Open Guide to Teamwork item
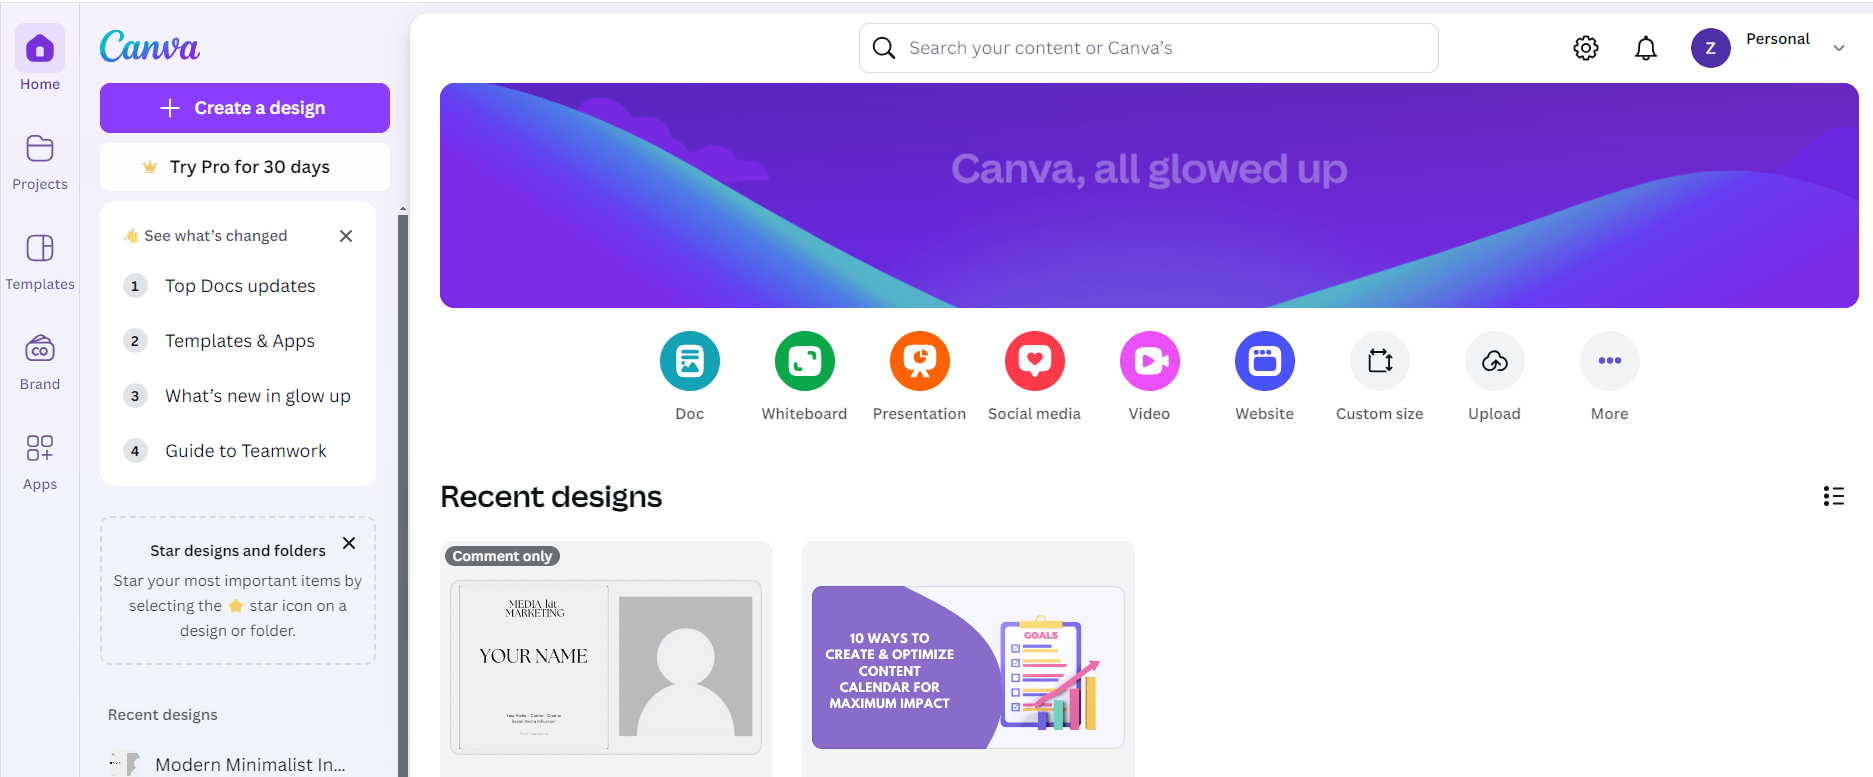This screenshot has width=1873, height=777. [x=238, y=451]
